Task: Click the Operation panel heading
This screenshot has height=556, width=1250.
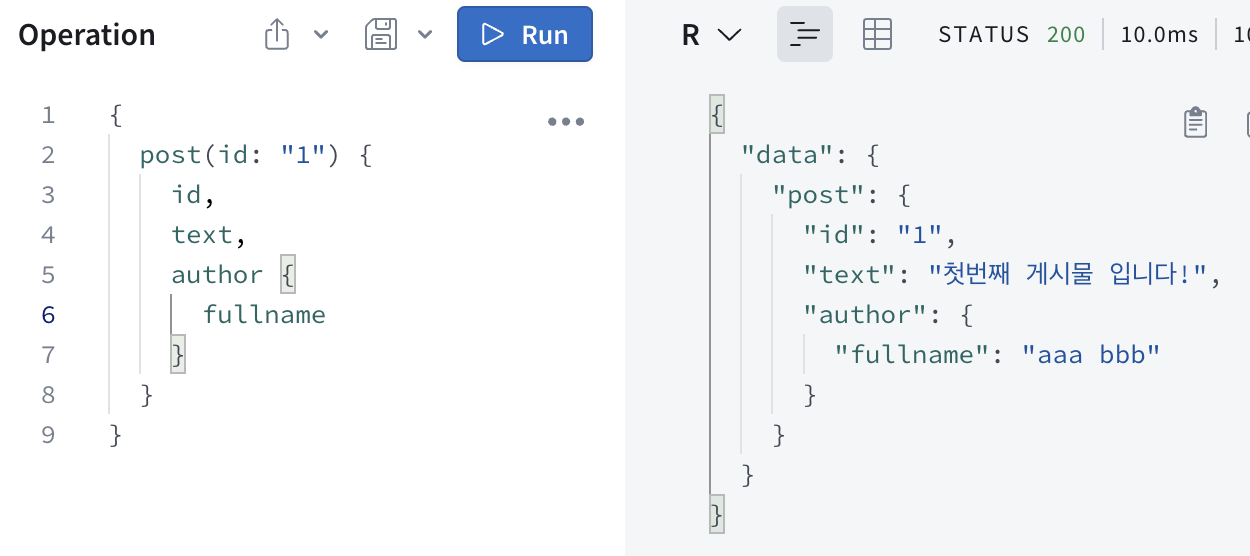Action: point(87,35)
